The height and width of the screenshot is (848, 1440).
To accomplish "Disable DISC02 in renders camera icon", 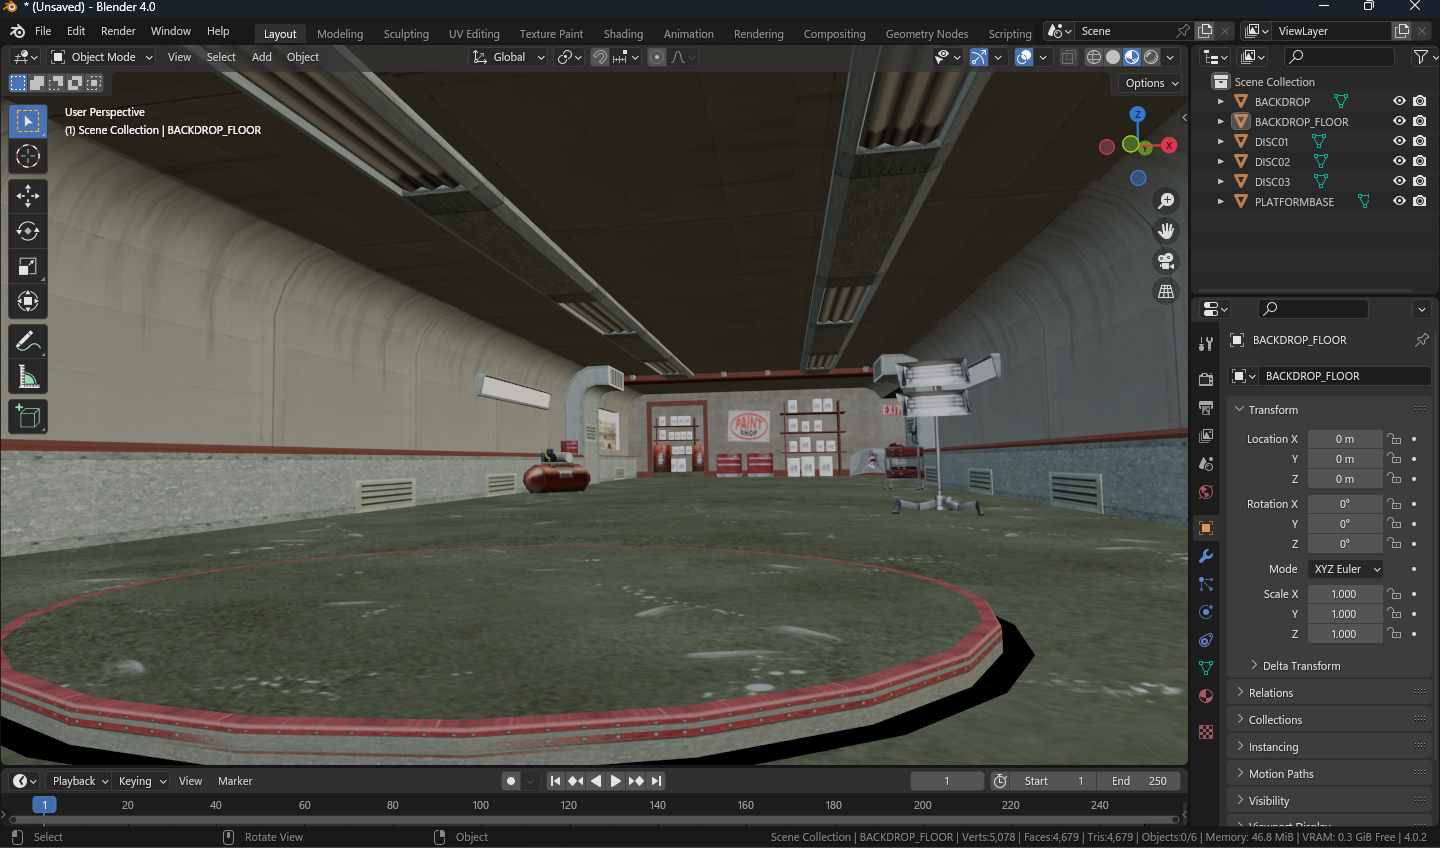I will click(x=1419, y=161).
